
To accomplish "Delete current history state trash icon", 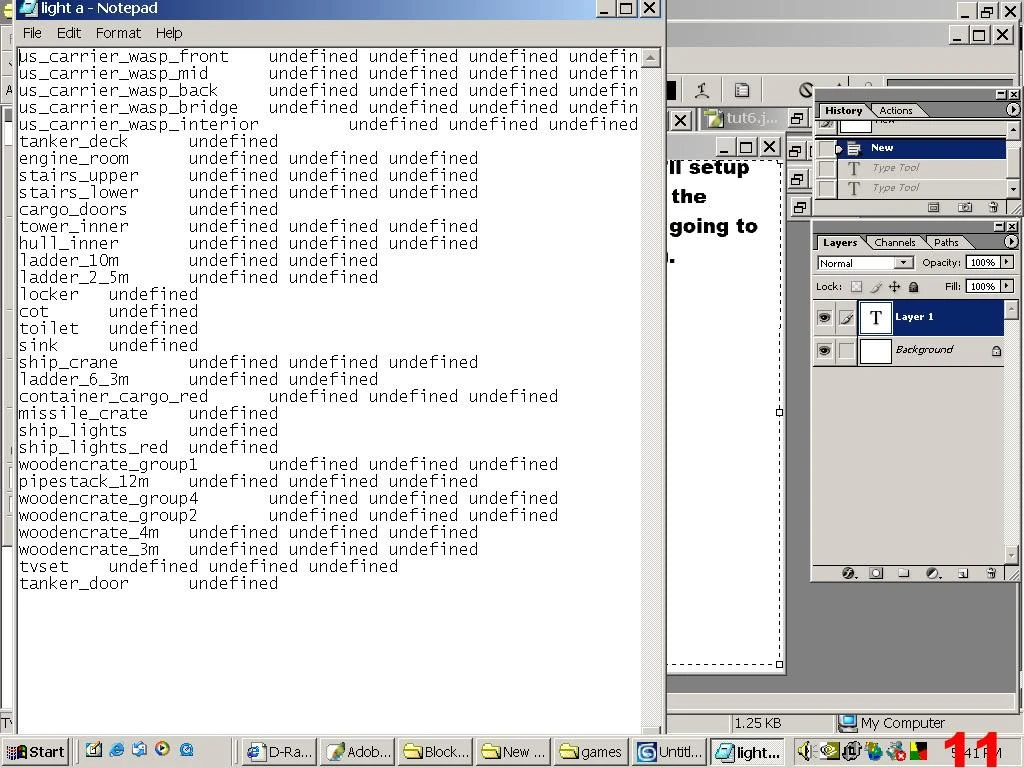I will pos(993,207).
